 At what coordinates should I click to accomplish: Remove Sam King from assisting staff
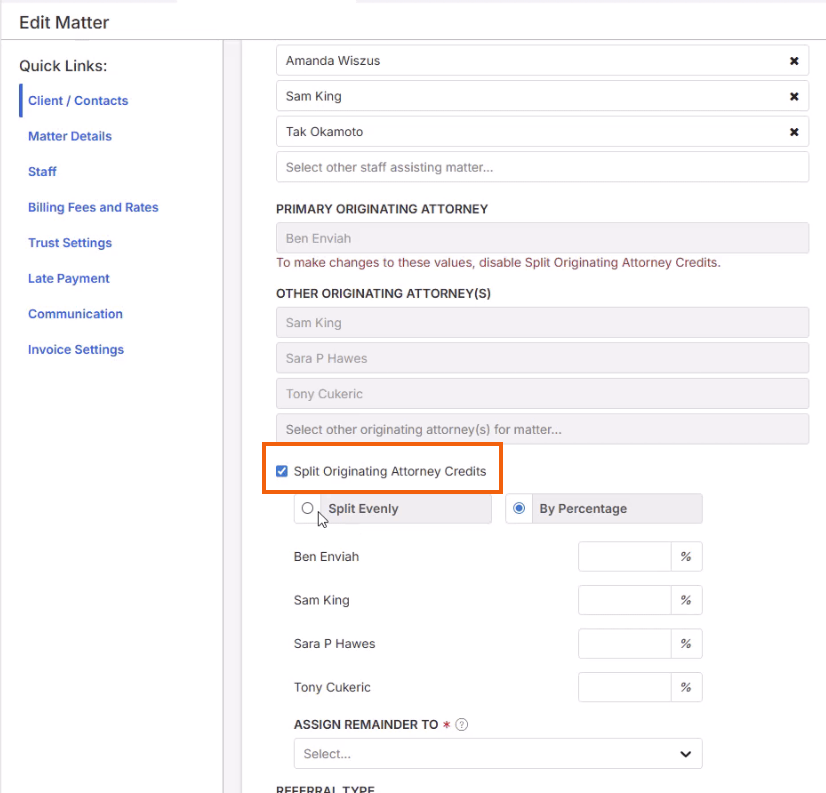[794, 97]
